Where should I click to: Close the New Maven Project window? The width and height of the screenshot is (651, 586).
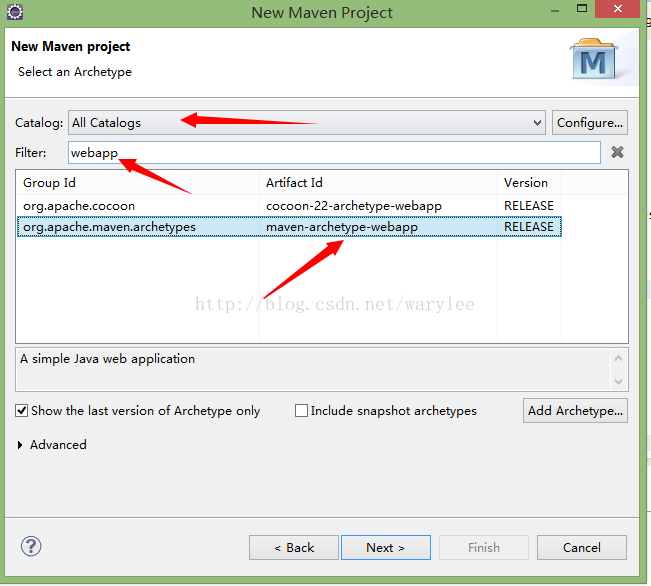point(617,9)
